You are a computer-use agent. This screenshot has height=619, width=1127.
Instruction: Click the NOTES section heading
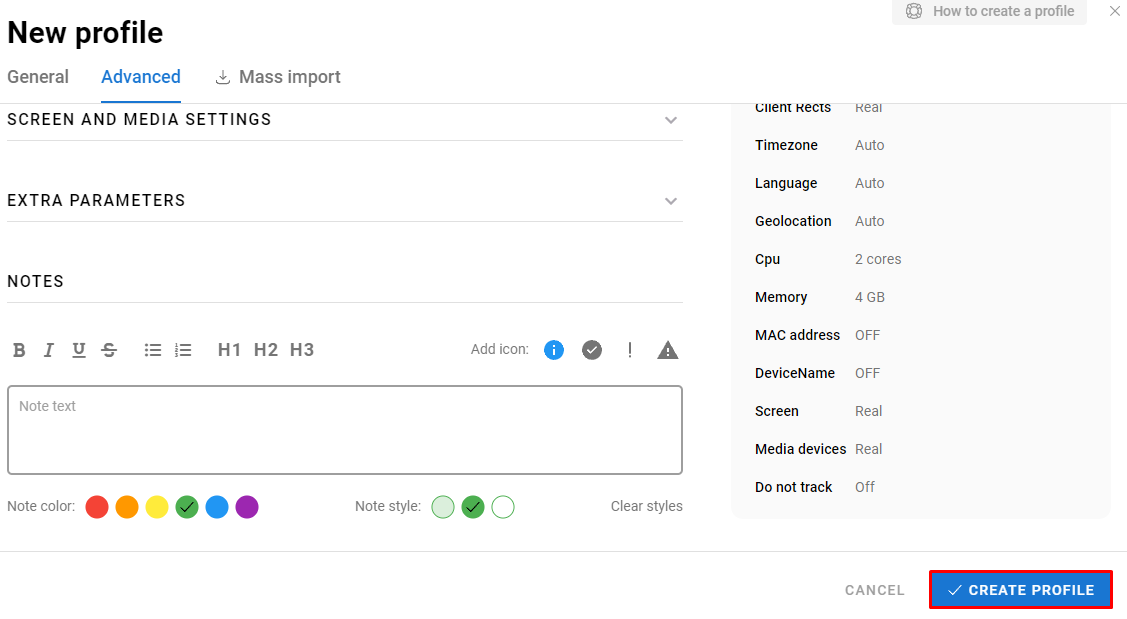(x=36, y=282)
